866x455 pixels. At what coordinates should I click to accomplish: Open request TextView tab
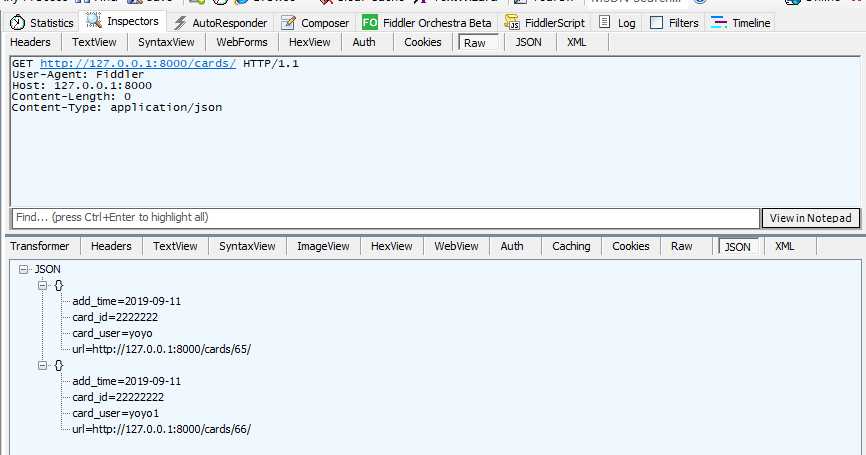click(94, 42)
